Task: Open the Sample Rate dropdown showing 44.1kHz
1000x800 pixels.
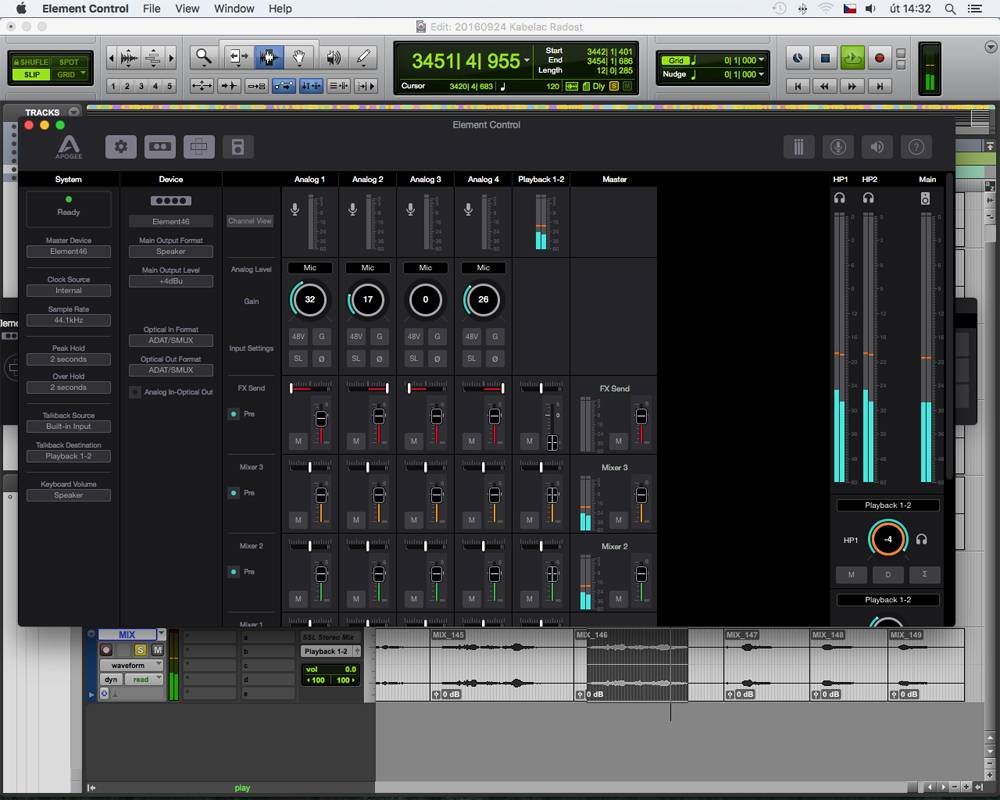Action: (x=68, y=320)
